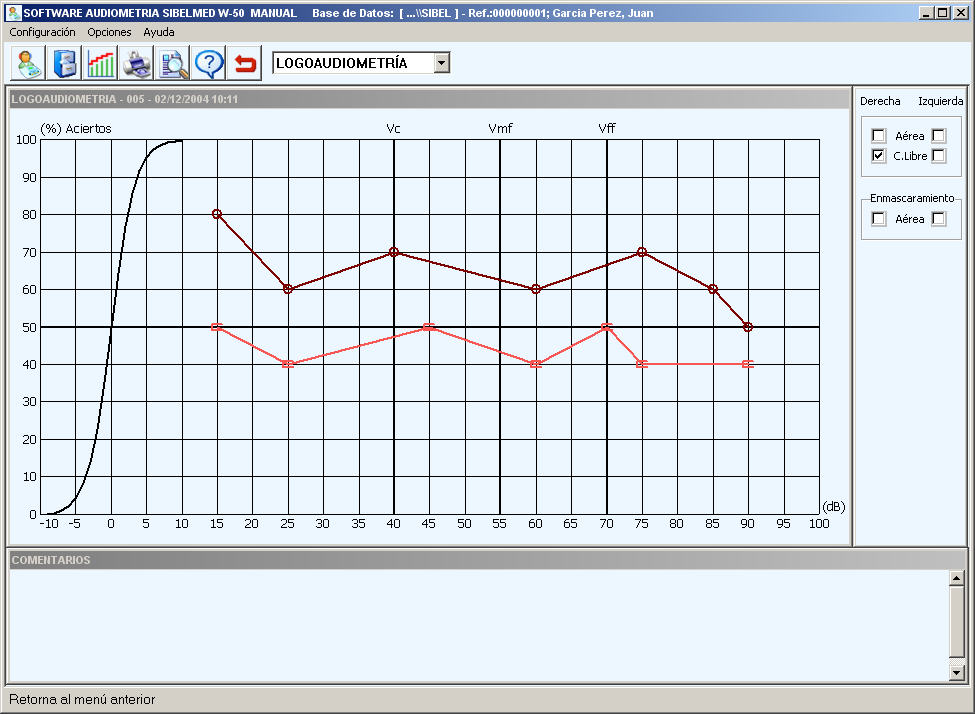Click light red marker at 45 dB, 50%
Screen dimensions: 975x714
(x=428, y=327)
